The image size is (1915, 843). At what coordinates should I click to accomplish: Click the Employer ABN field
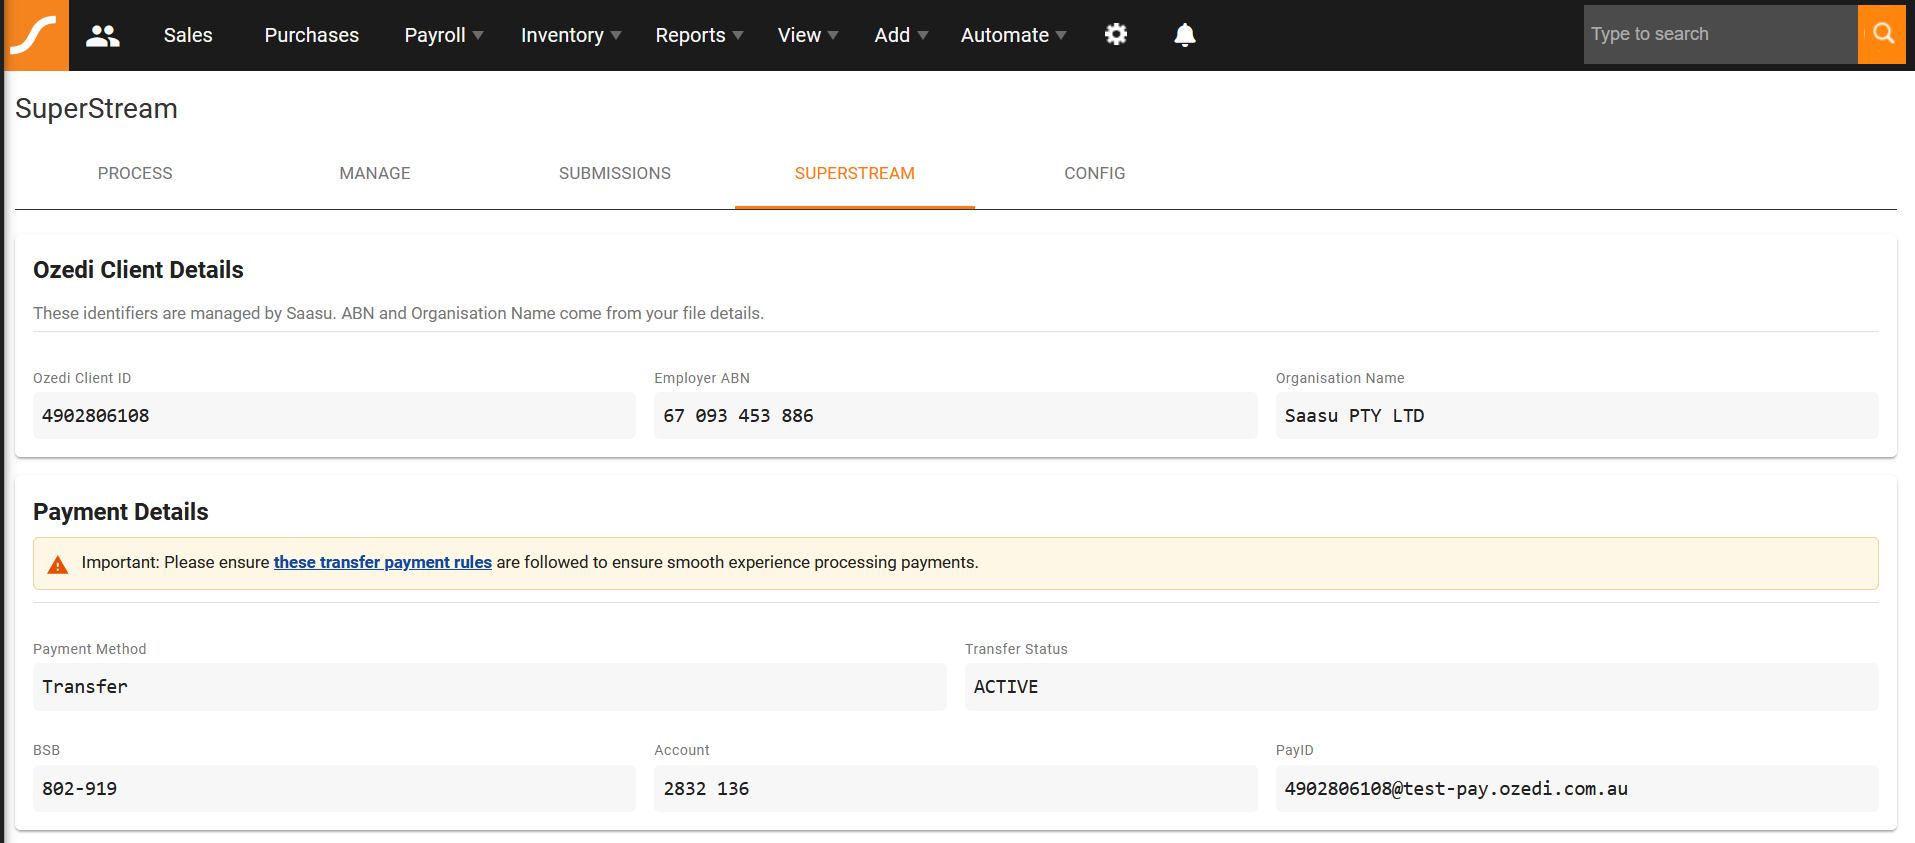(955, 415)
